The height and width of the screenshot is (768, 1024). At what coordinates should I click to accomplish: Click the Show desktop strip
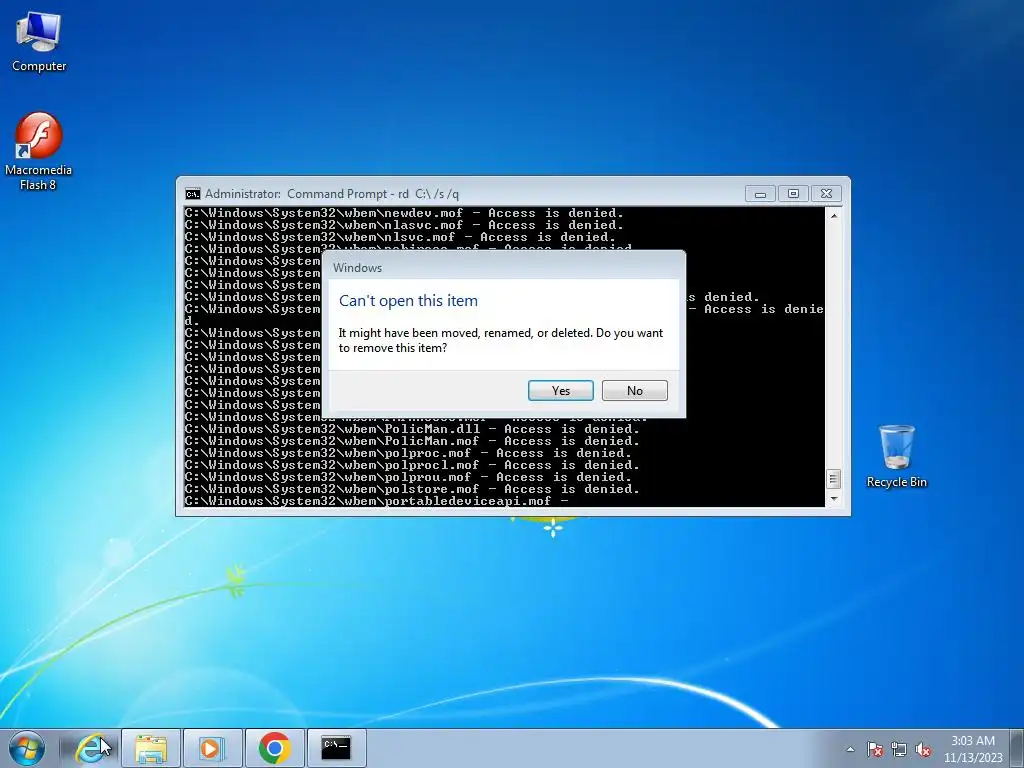point(1017,748)
